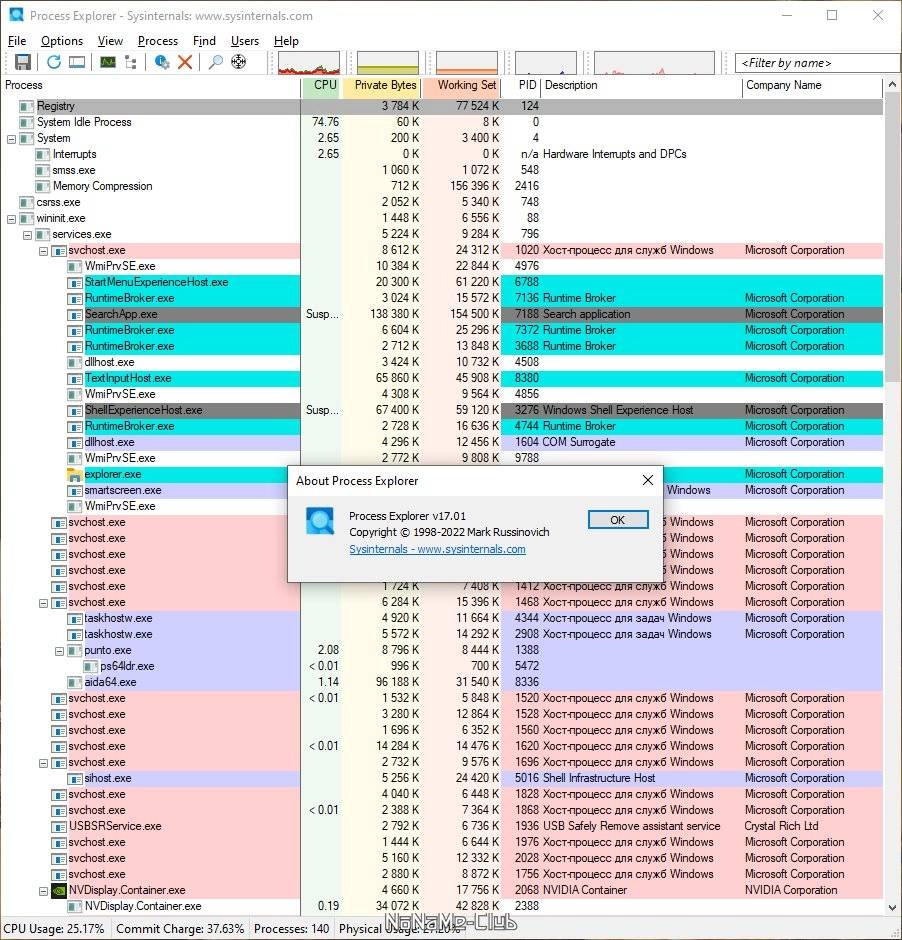Sort by Process column header
The height and width of the screenshot is (940, 902).
click(150, 85)
